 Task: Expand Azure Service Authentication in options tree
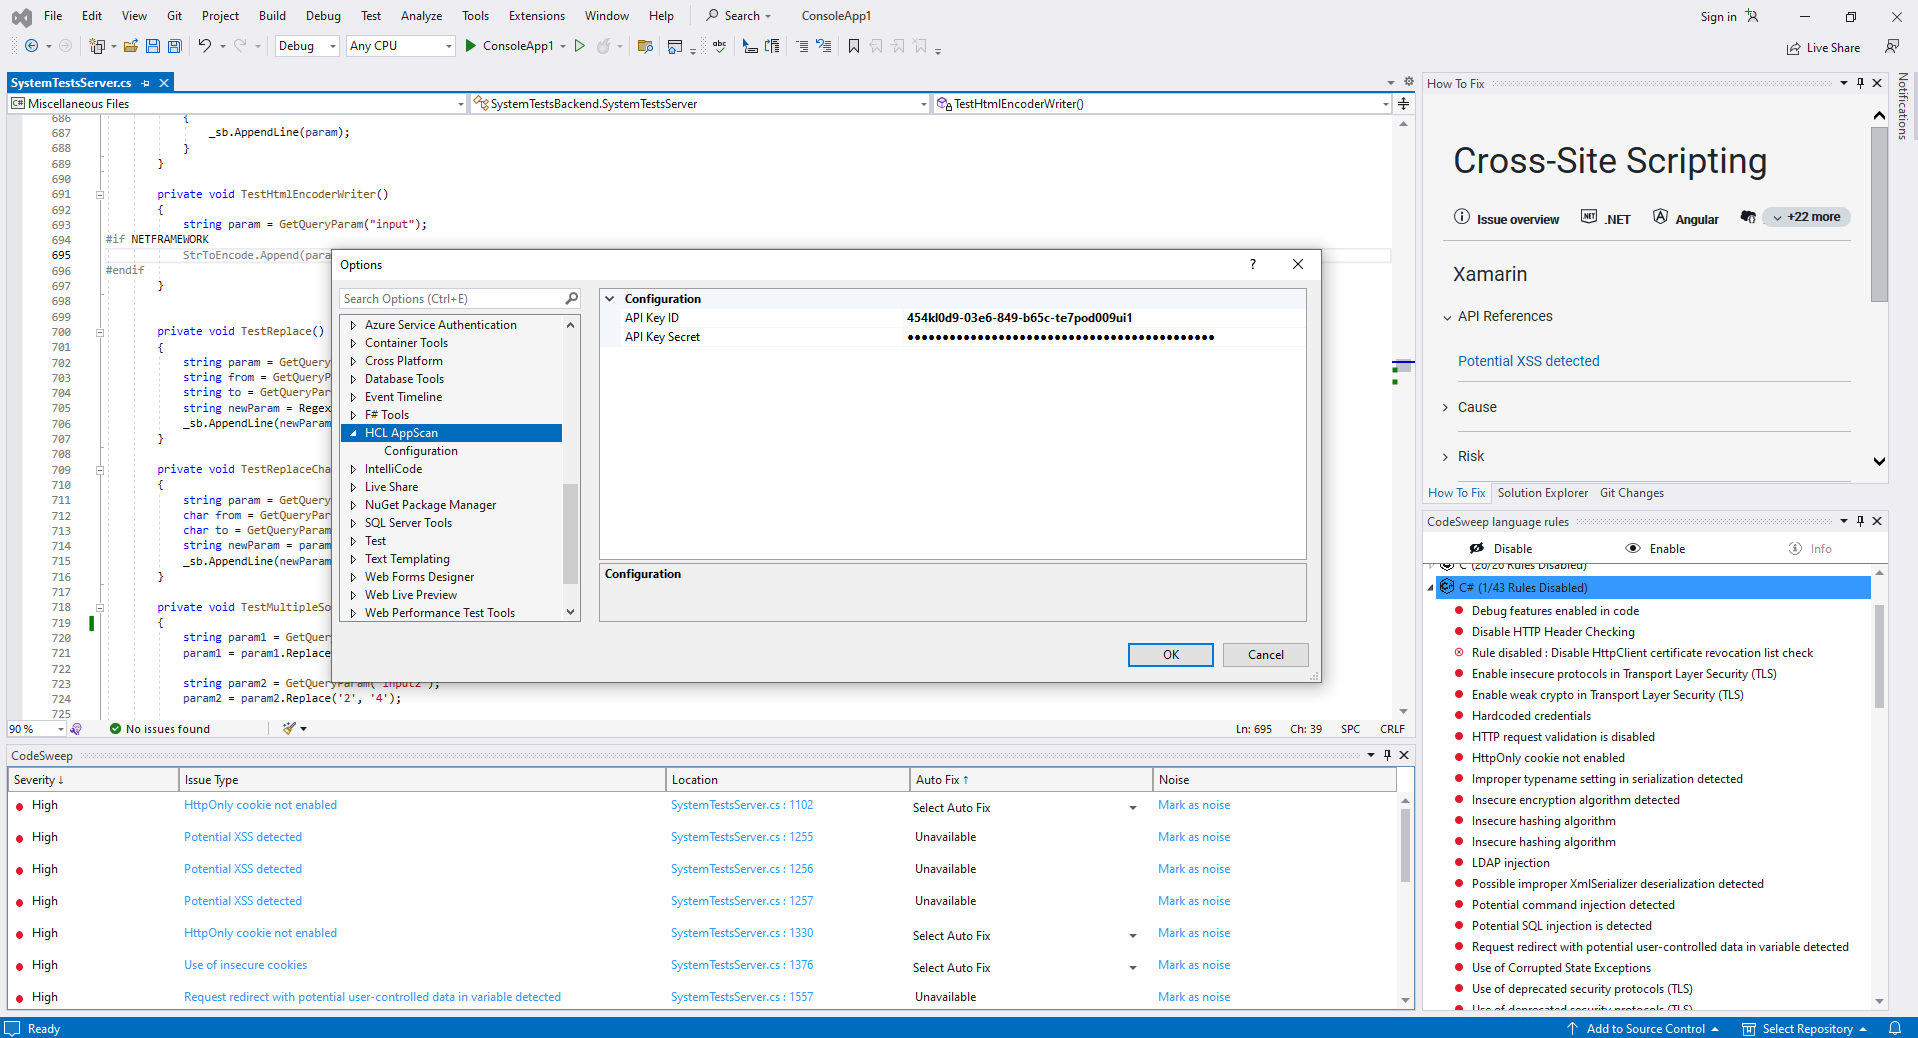point(353,325)
